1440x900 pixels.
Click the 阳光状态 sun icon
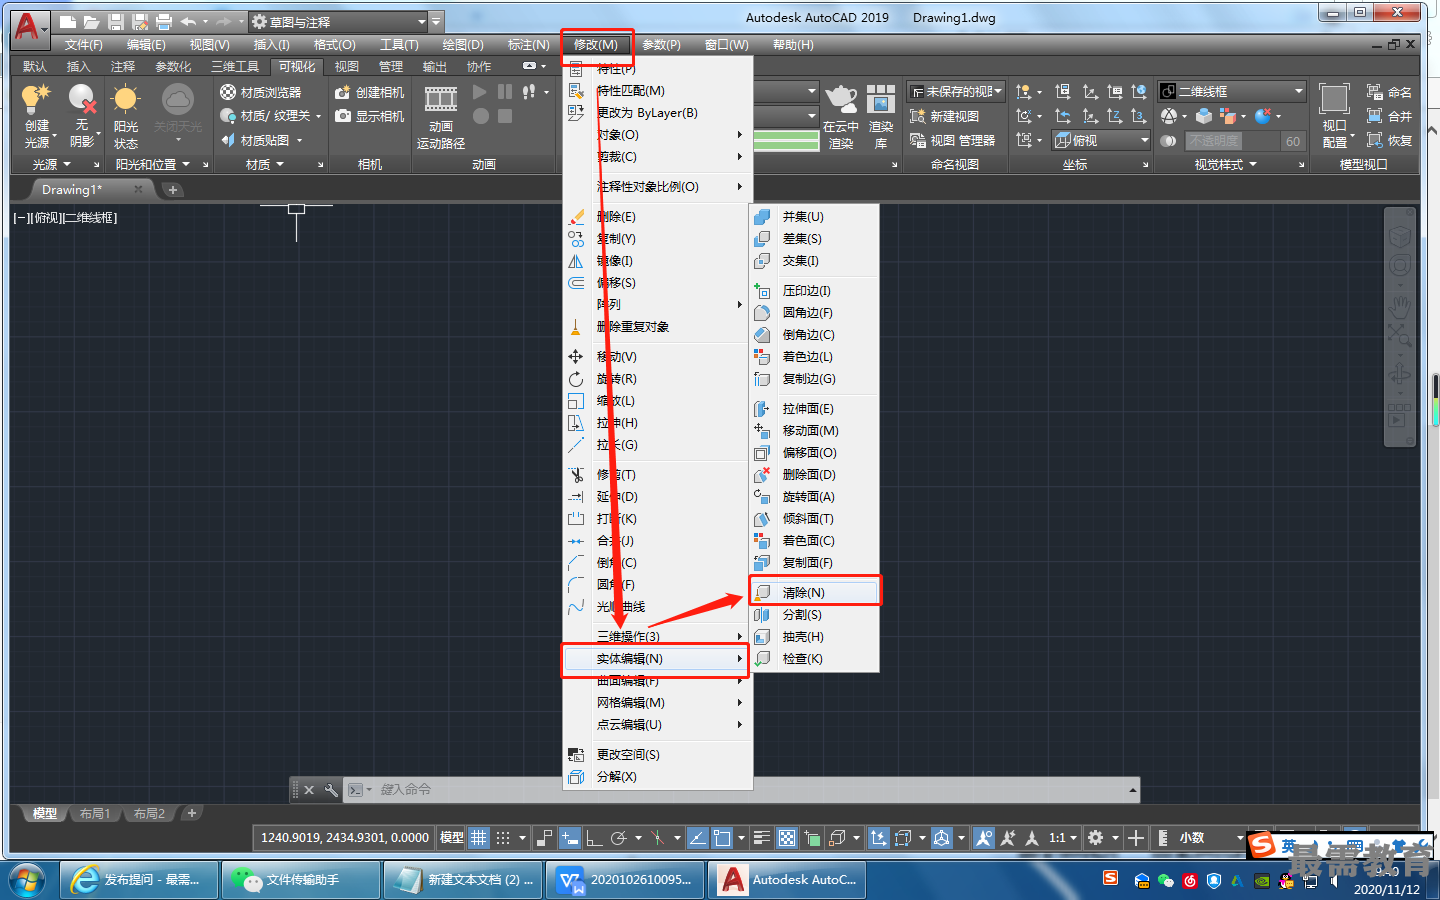(x=126, y=99)
